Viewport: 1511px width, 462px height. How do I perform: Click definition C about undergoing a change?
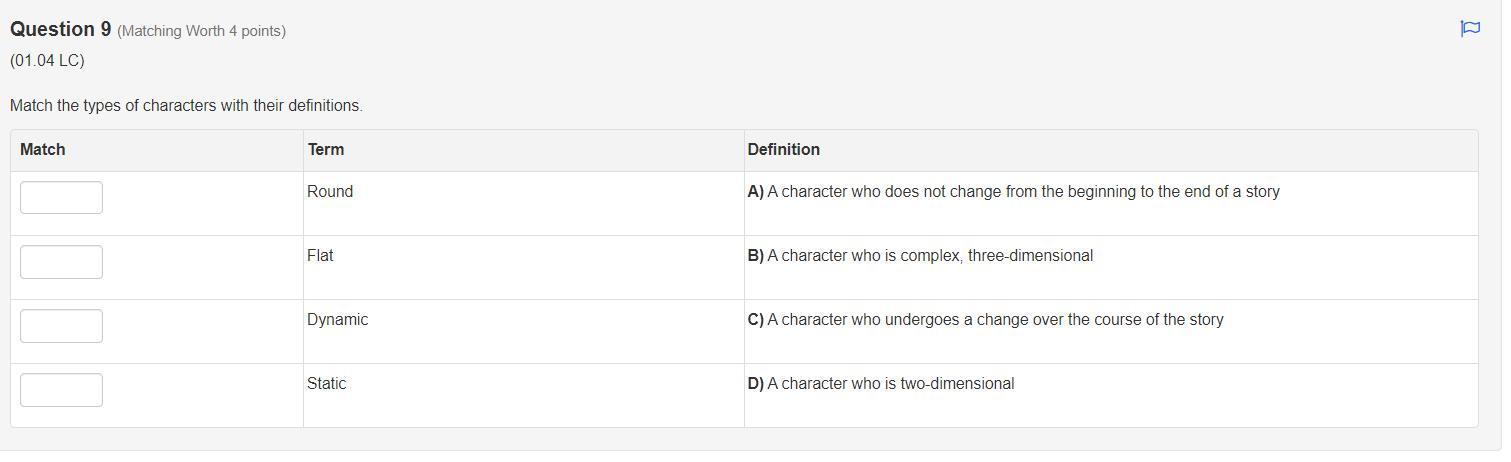click(985, 320)
